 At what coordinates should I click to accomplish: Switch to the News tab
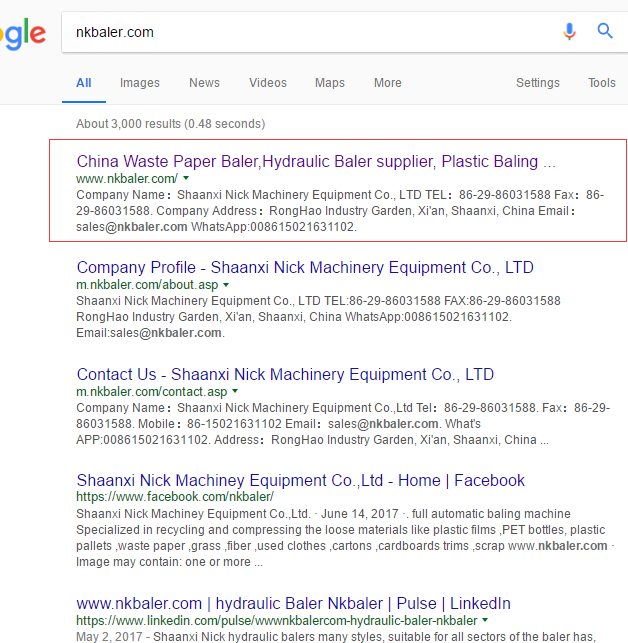204,83
